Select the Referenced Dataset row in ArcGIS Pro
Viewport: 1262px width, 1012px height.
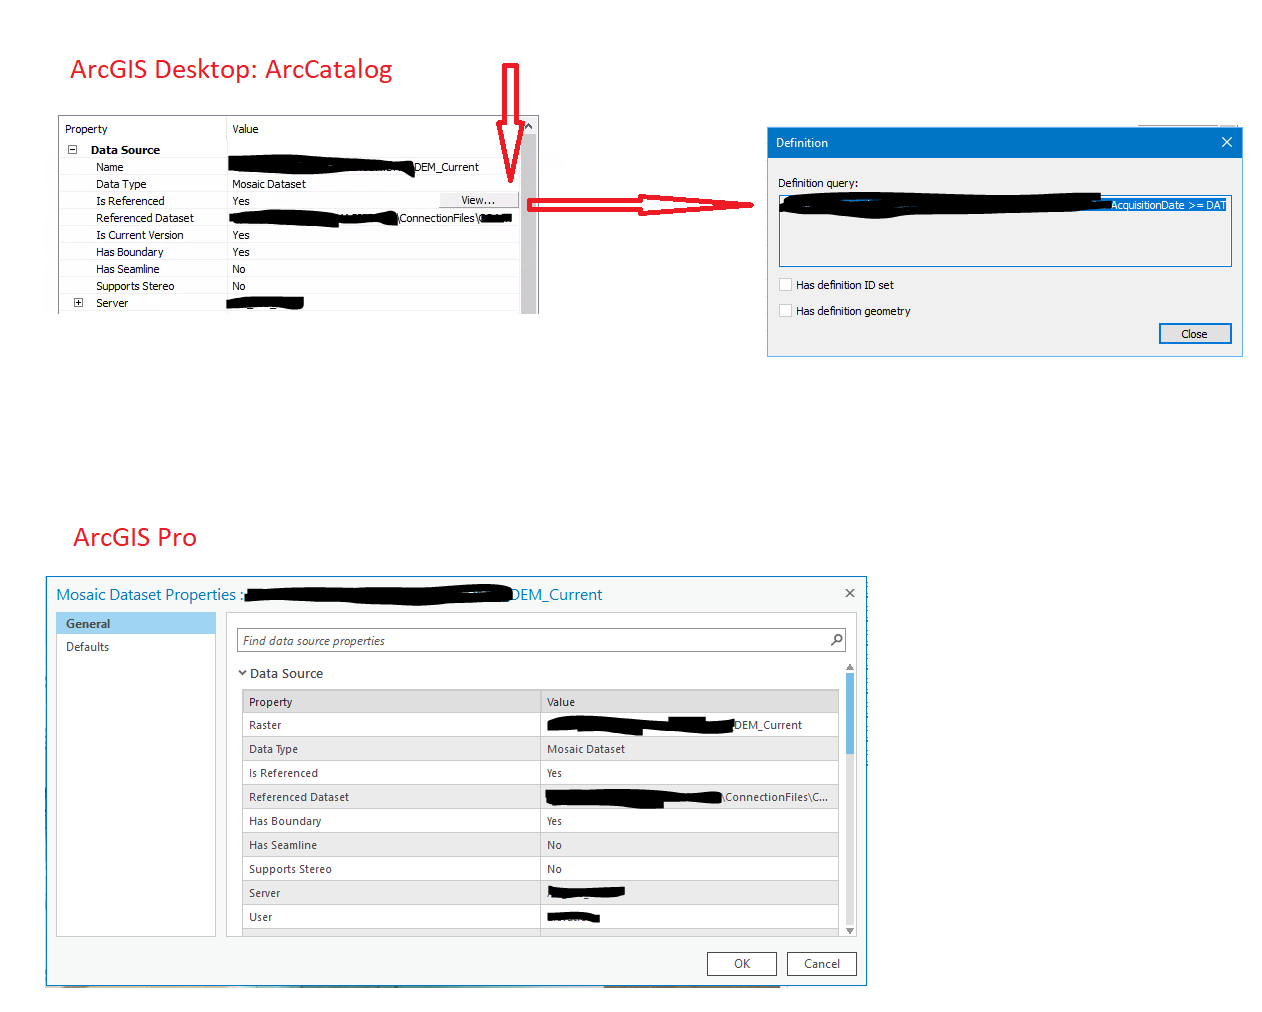point(540,797)
